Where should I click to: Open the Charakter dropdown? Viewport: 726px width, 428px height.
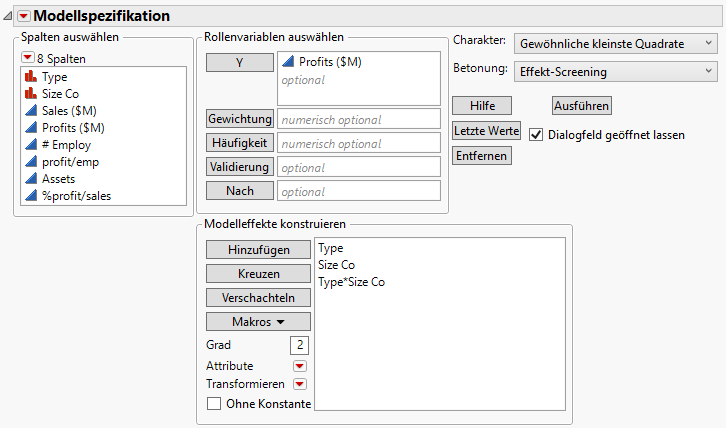615,43
